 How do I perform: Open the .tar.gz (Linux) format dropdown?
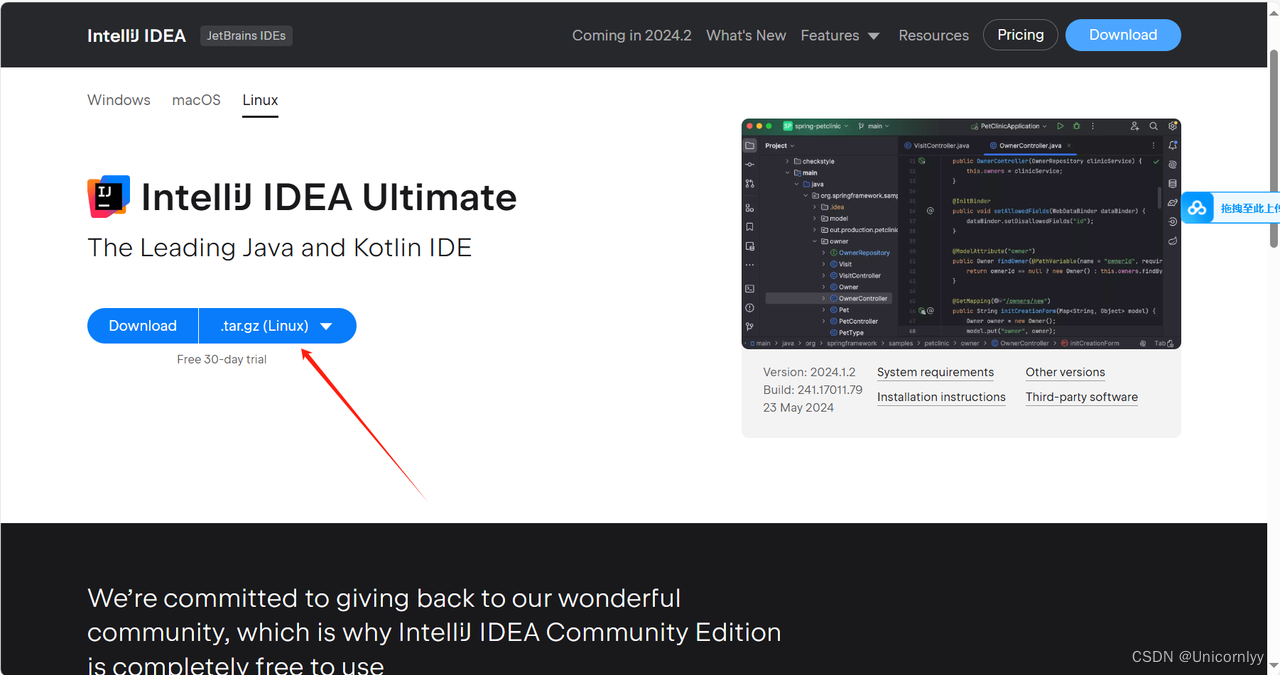pyautogui.click(x=277, y=326)
